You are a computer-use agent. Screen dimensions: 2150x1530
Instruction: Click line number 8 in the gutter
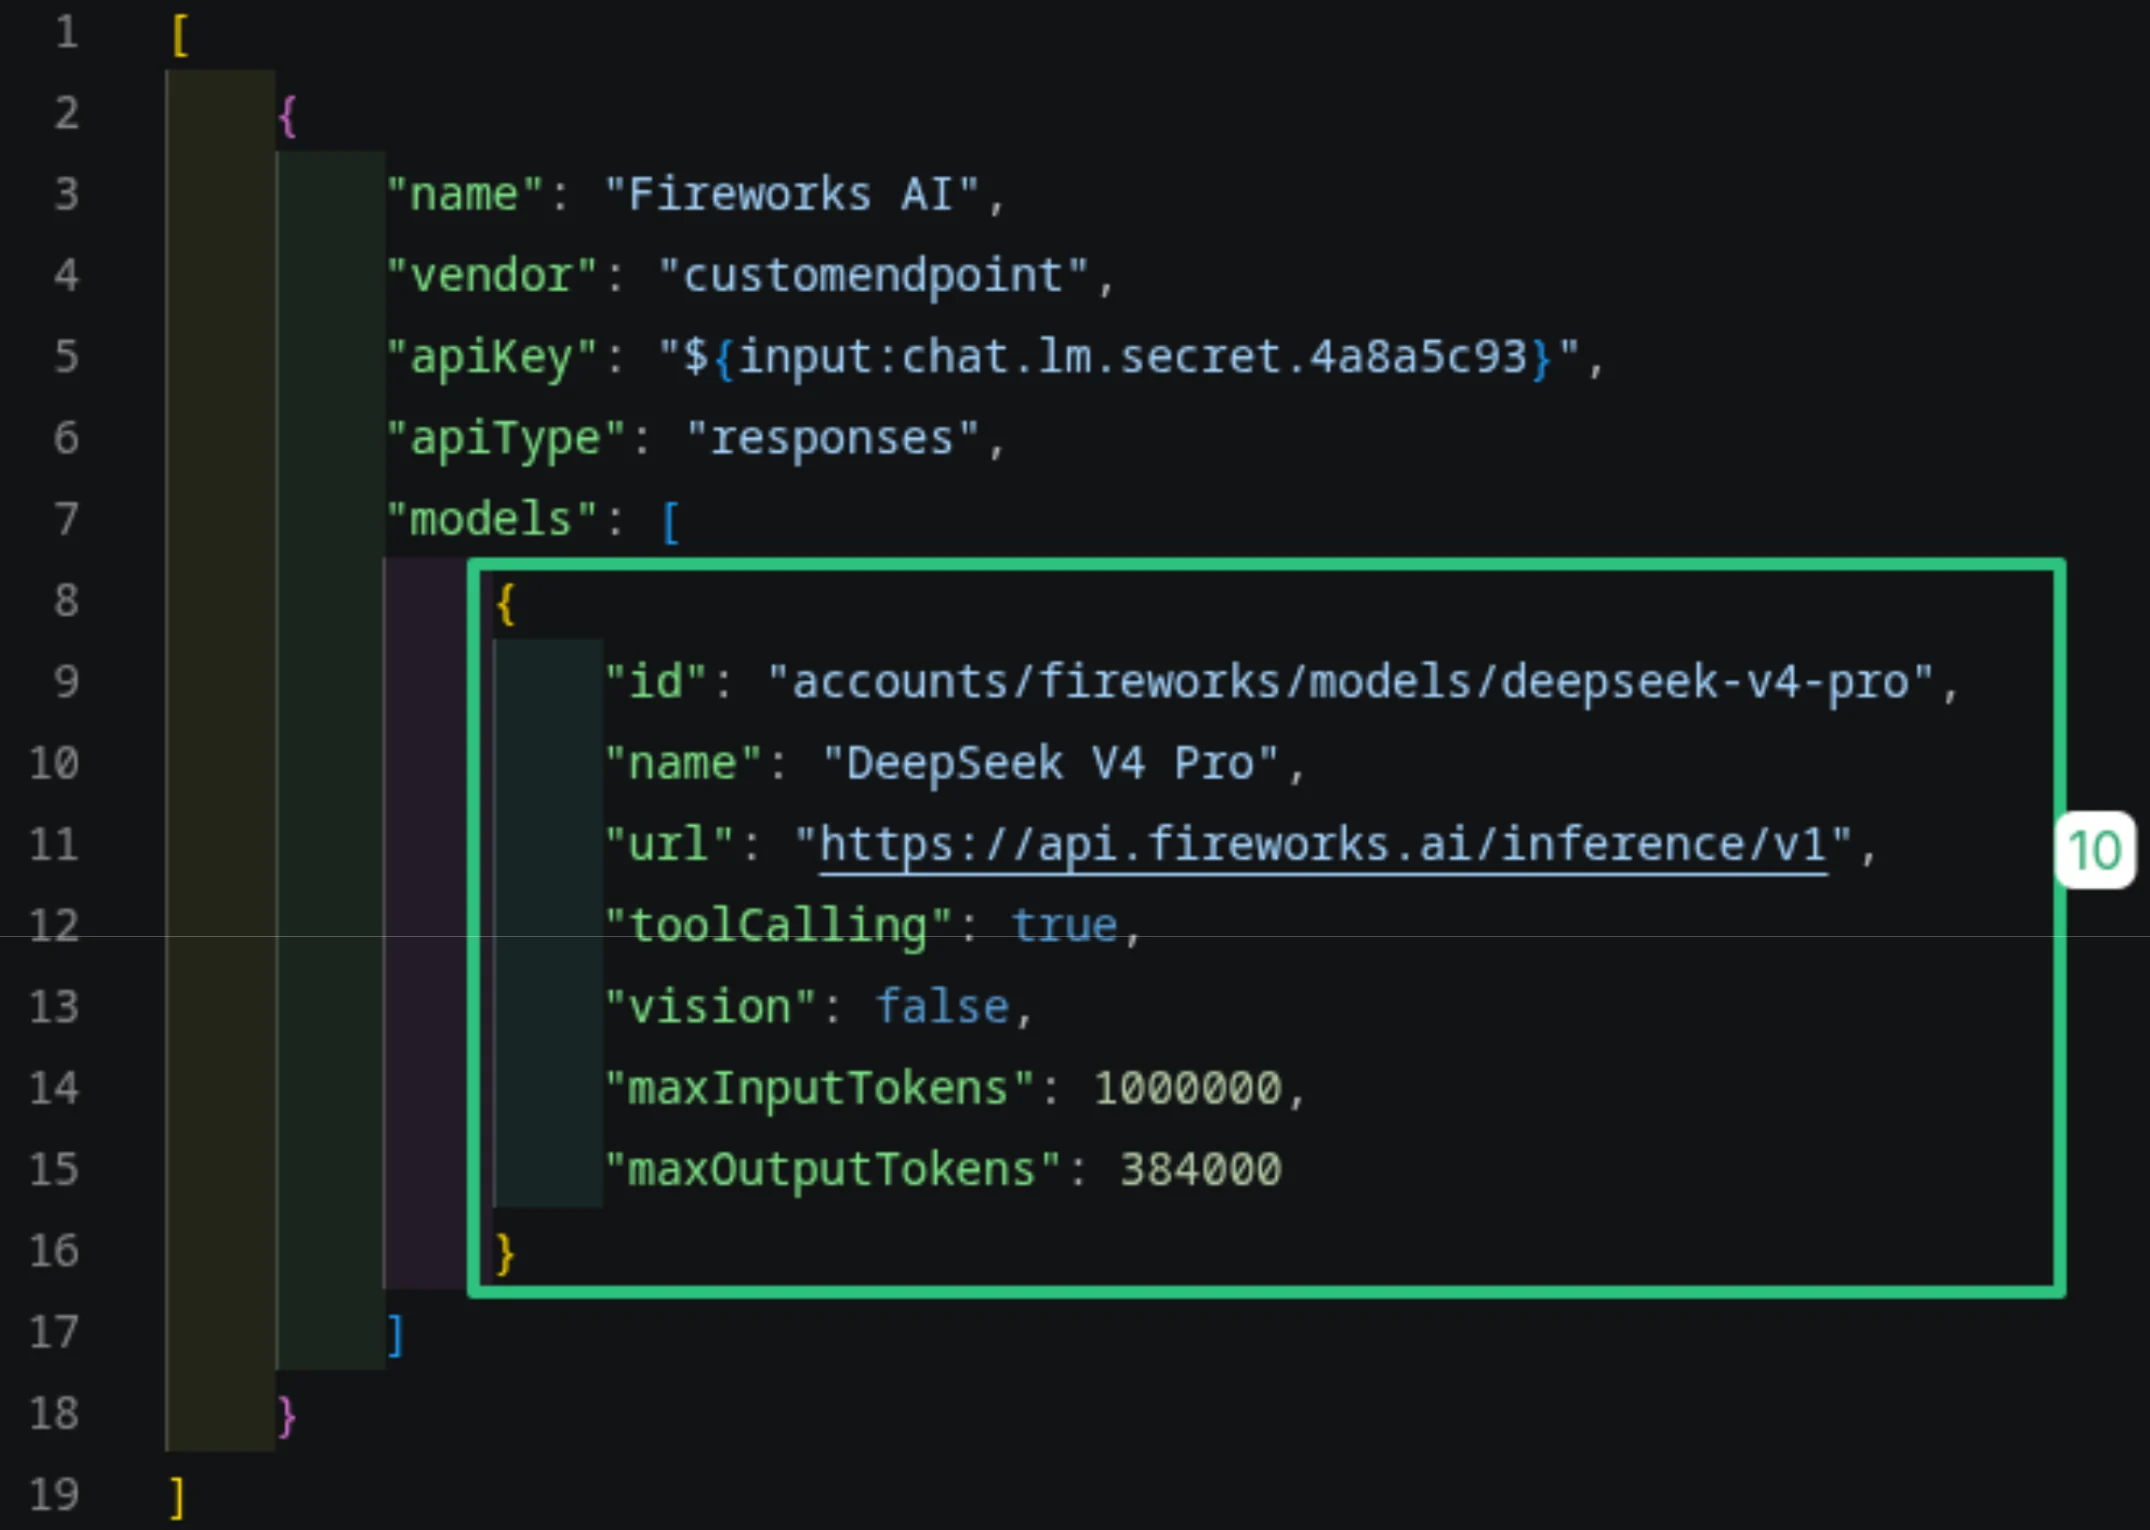66,601
